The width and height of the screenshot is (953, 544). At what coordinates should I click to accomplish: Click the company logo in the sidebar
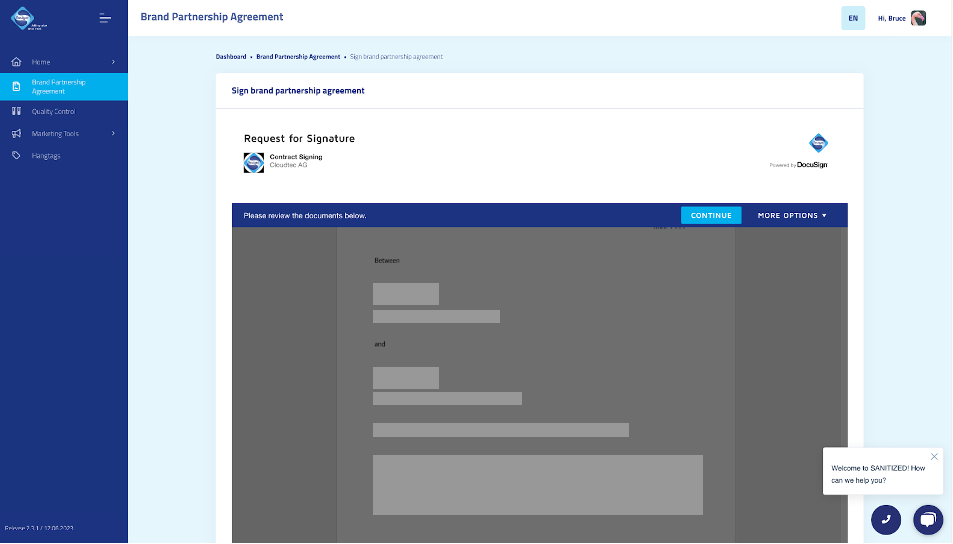coord(28,18)
